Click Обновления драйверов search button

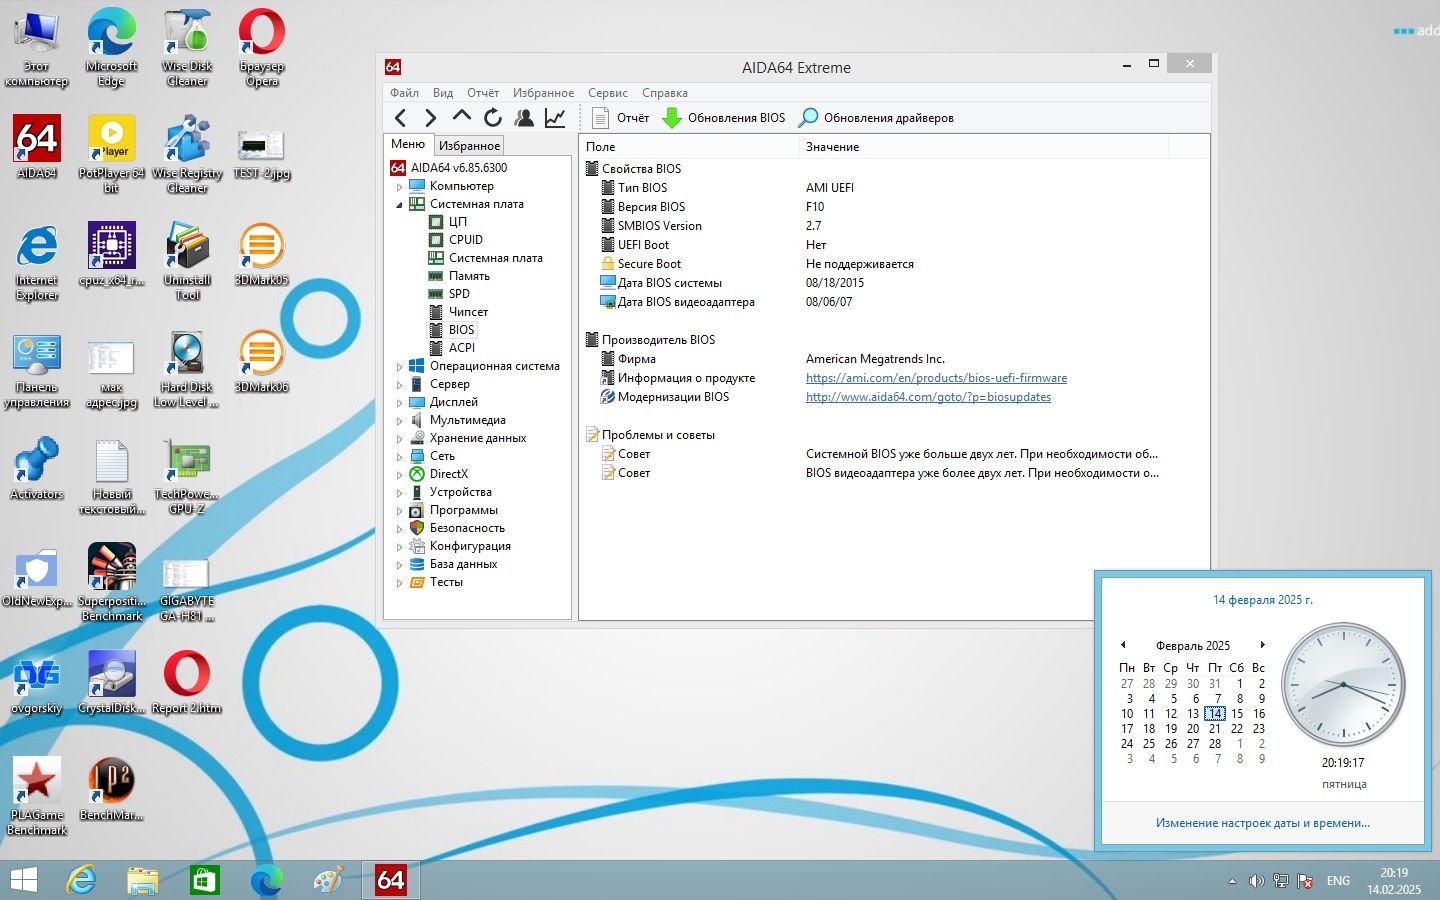click(876, 118)
